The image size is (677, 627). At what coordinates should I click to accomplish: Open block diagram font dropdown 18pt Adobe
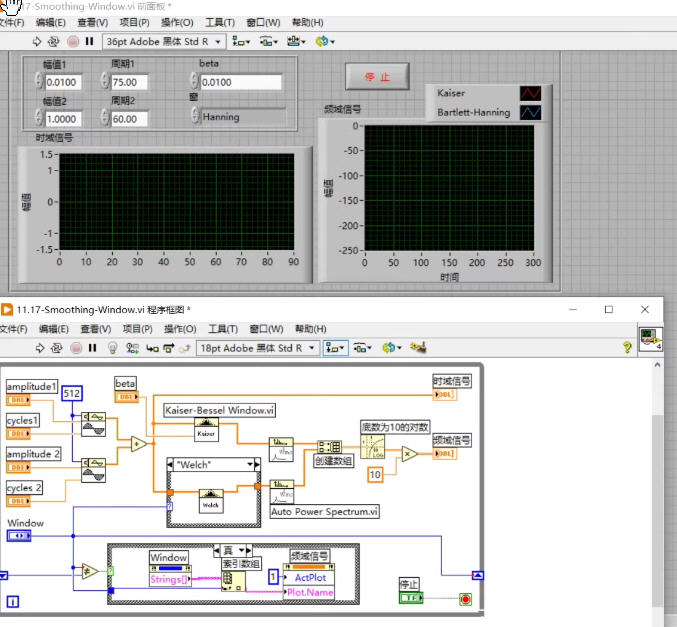click(258, 348)
